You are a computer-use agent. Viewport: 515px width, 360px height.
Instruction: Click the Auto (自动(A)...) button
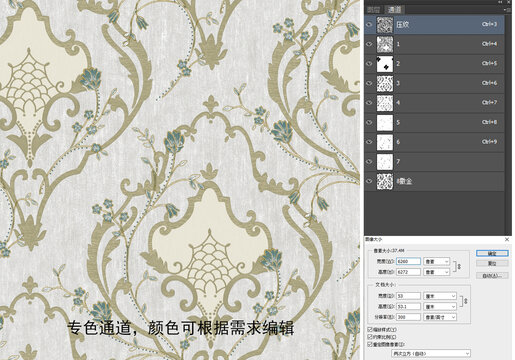(x=492, y=275)
